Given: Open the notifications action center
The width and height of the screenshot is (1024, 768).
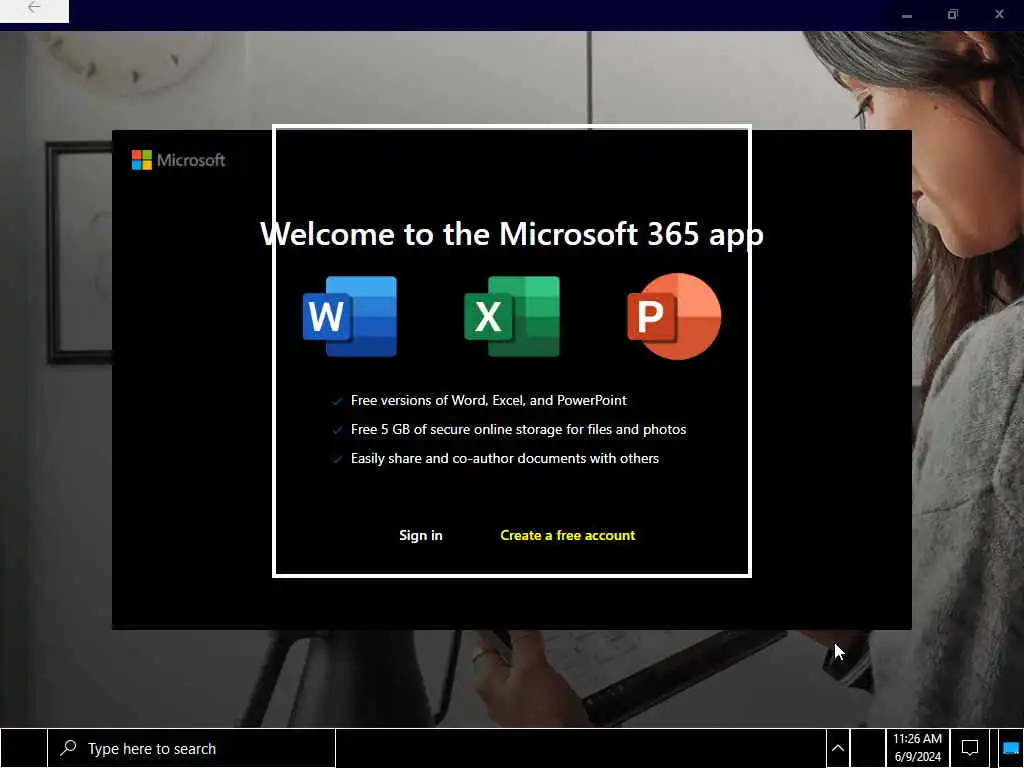Looking at the screenshot, I should (970, 748).
